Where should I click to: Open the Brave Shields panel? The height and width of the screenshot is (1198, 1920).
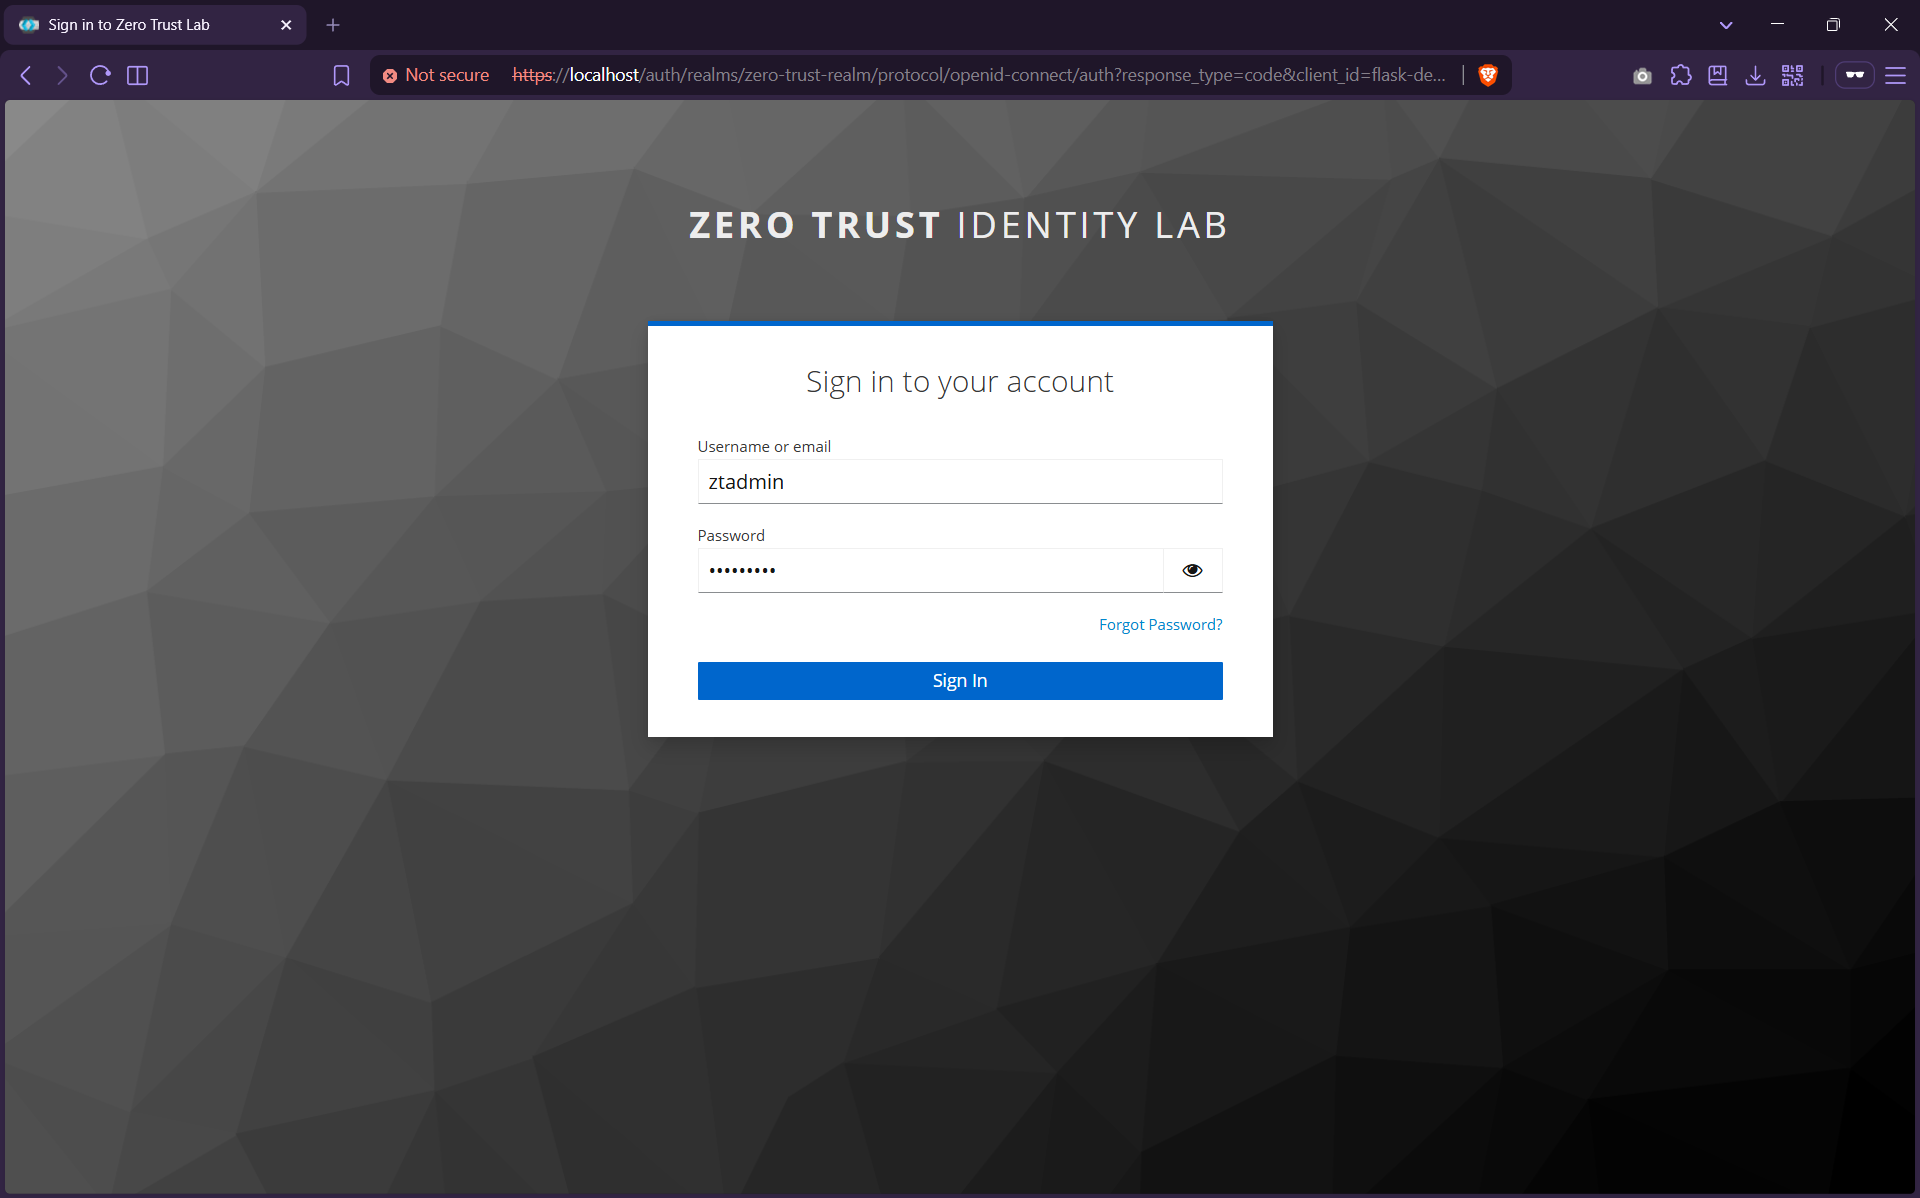[x=1488, y=75]
